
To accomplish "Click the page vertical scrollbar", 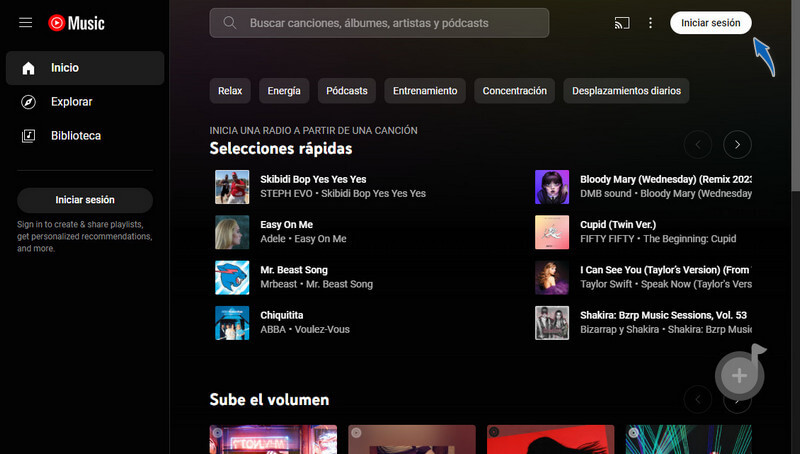I will pyautogui.click(x=795, y=95).
